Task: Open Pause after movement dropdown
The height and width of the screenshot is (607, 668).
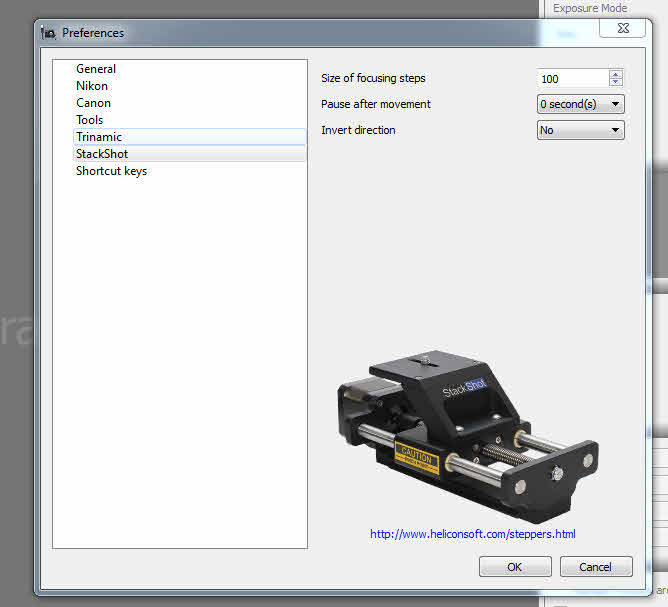Action: click(x=581, y=104)
